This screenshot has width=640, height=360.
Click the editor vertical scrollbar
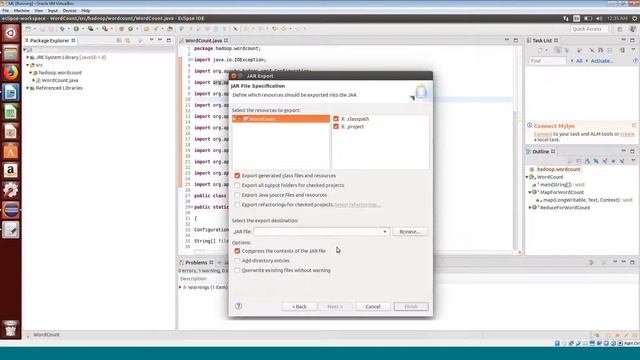516,149
